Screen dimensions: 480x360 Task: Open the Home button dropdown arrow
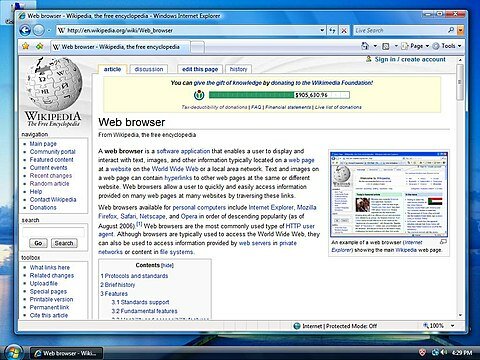coord(375,46)
